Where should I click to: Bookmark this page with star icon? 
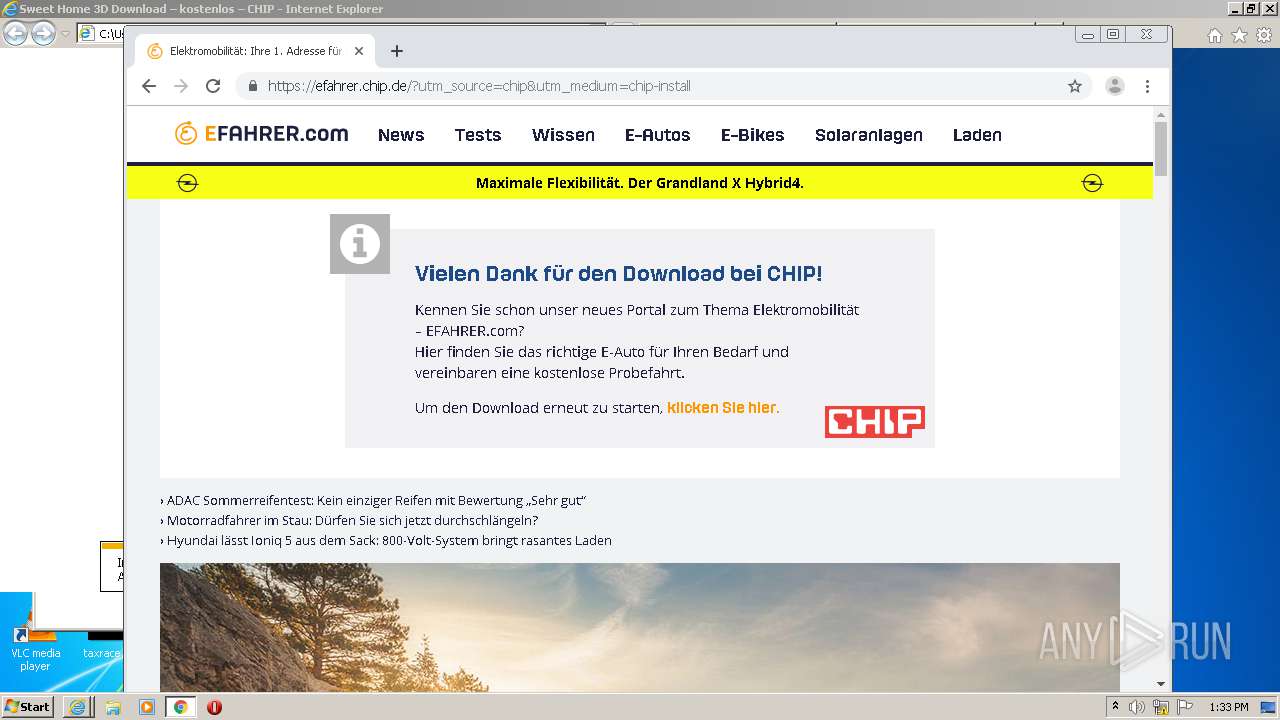pos(1075,86)
